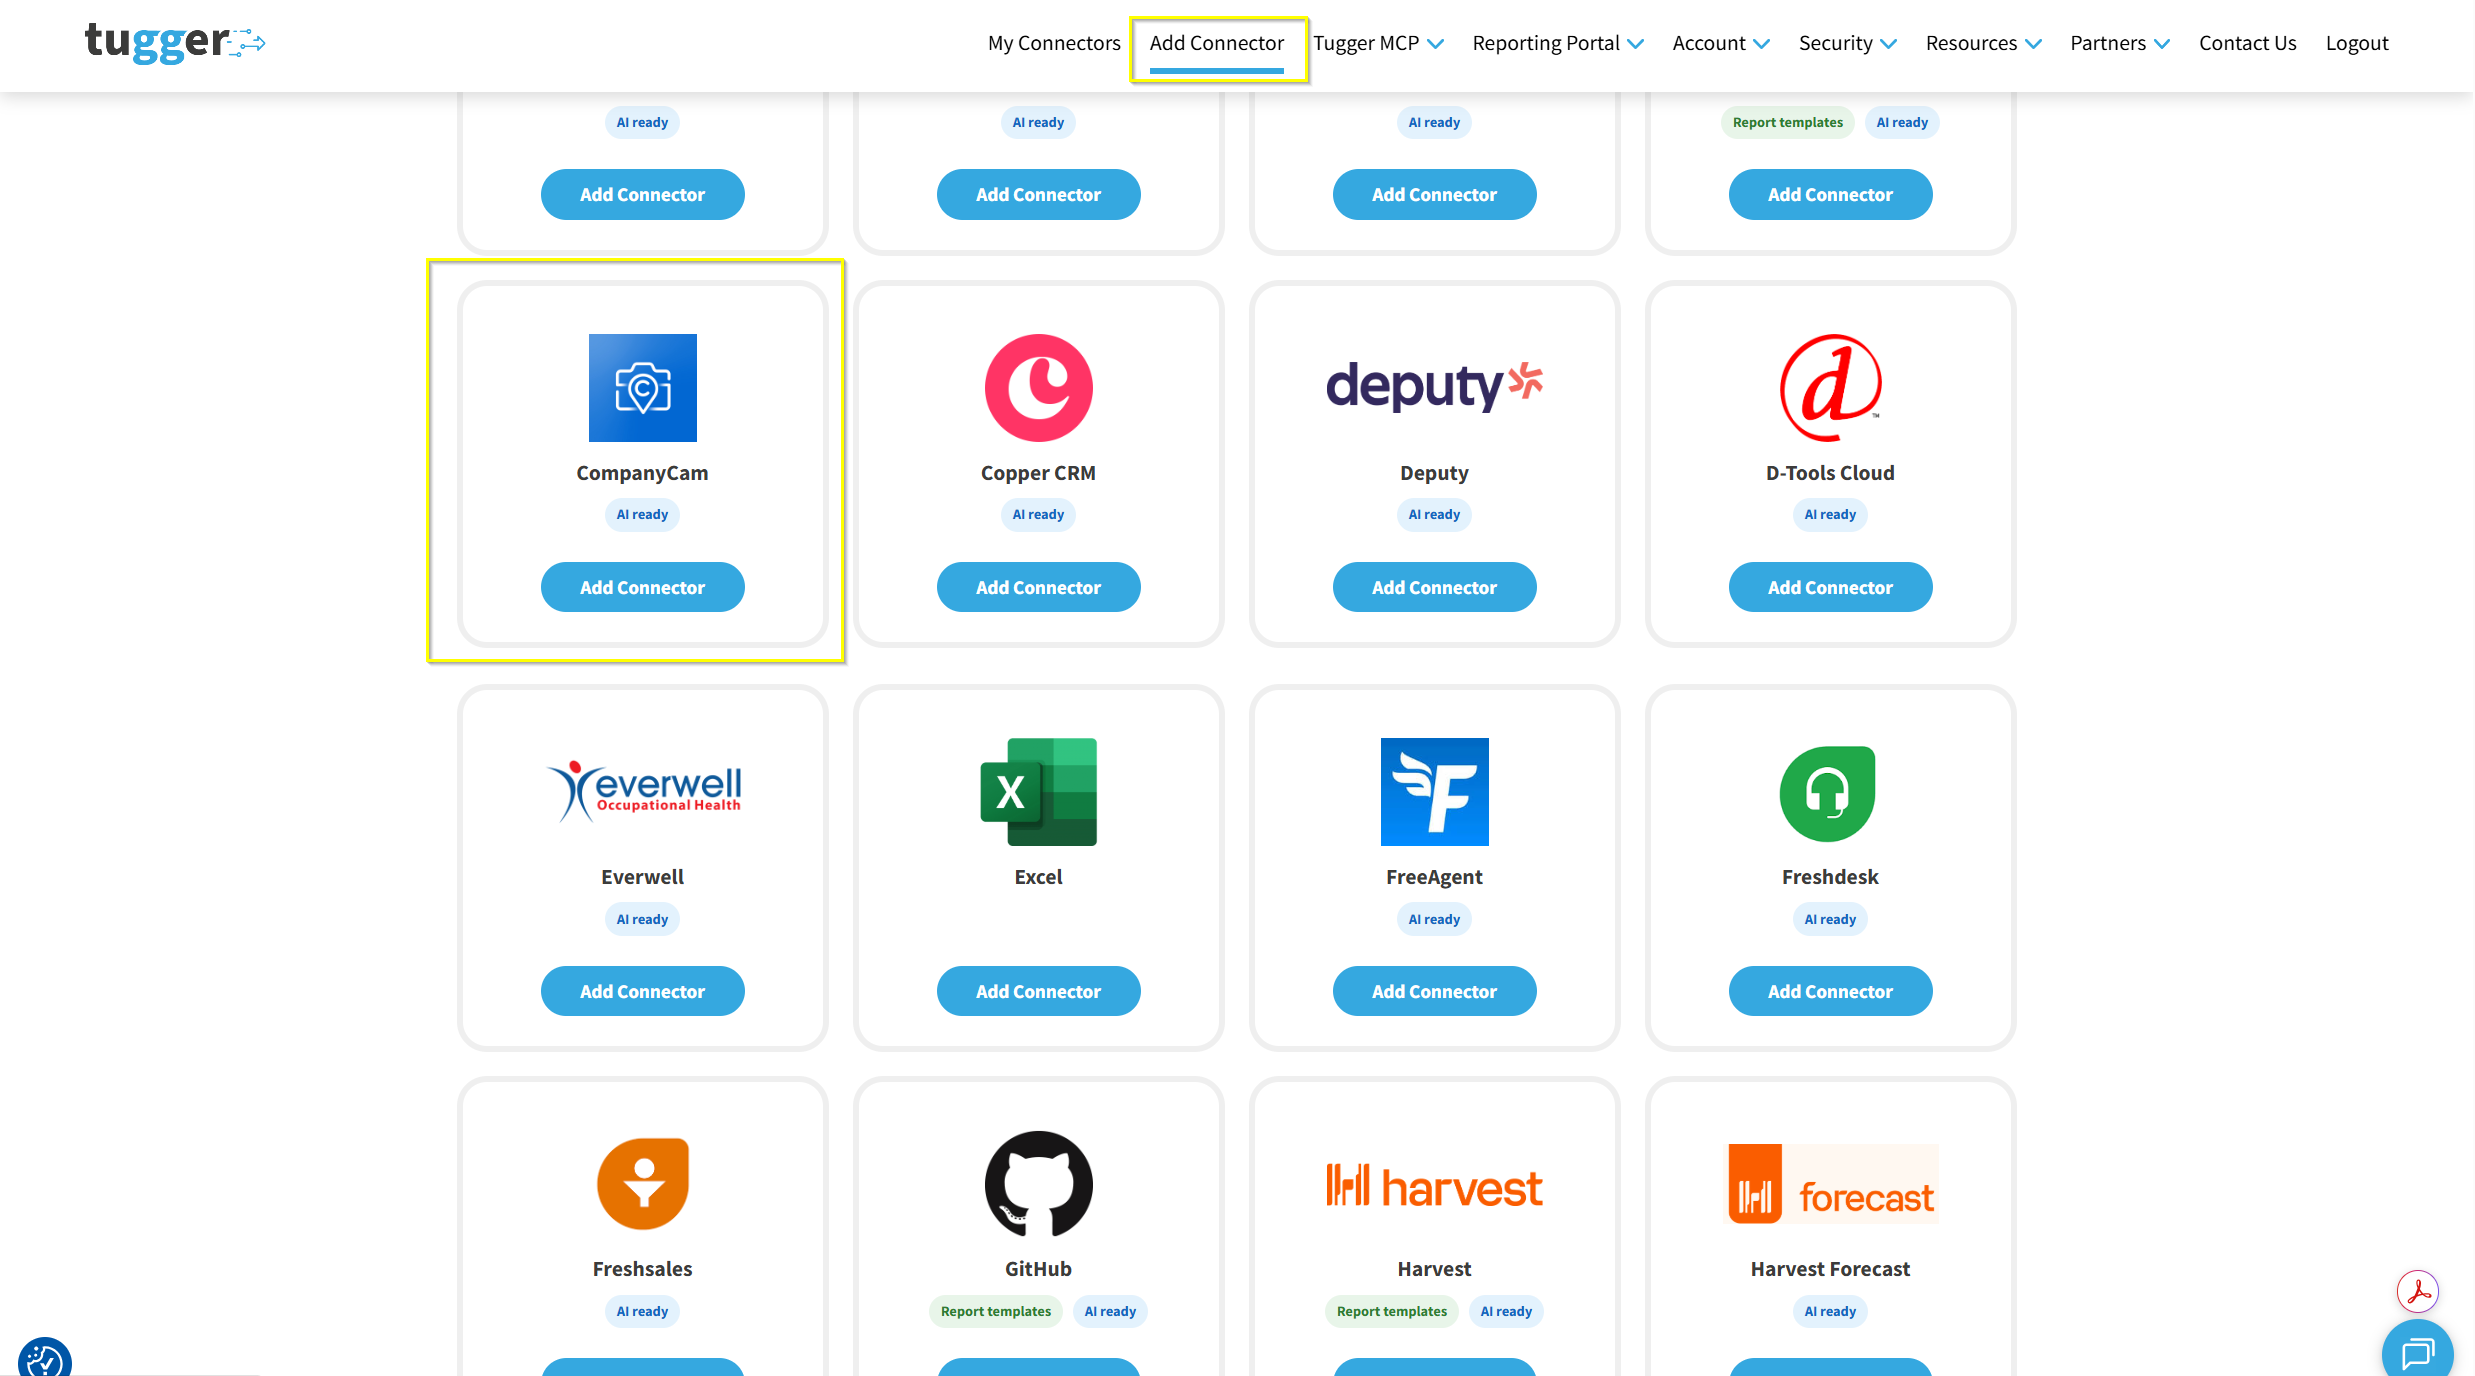The image size is (2475, 1376).
Task: Click Logout in the navigation
Action: click(x=2357, y=43)
